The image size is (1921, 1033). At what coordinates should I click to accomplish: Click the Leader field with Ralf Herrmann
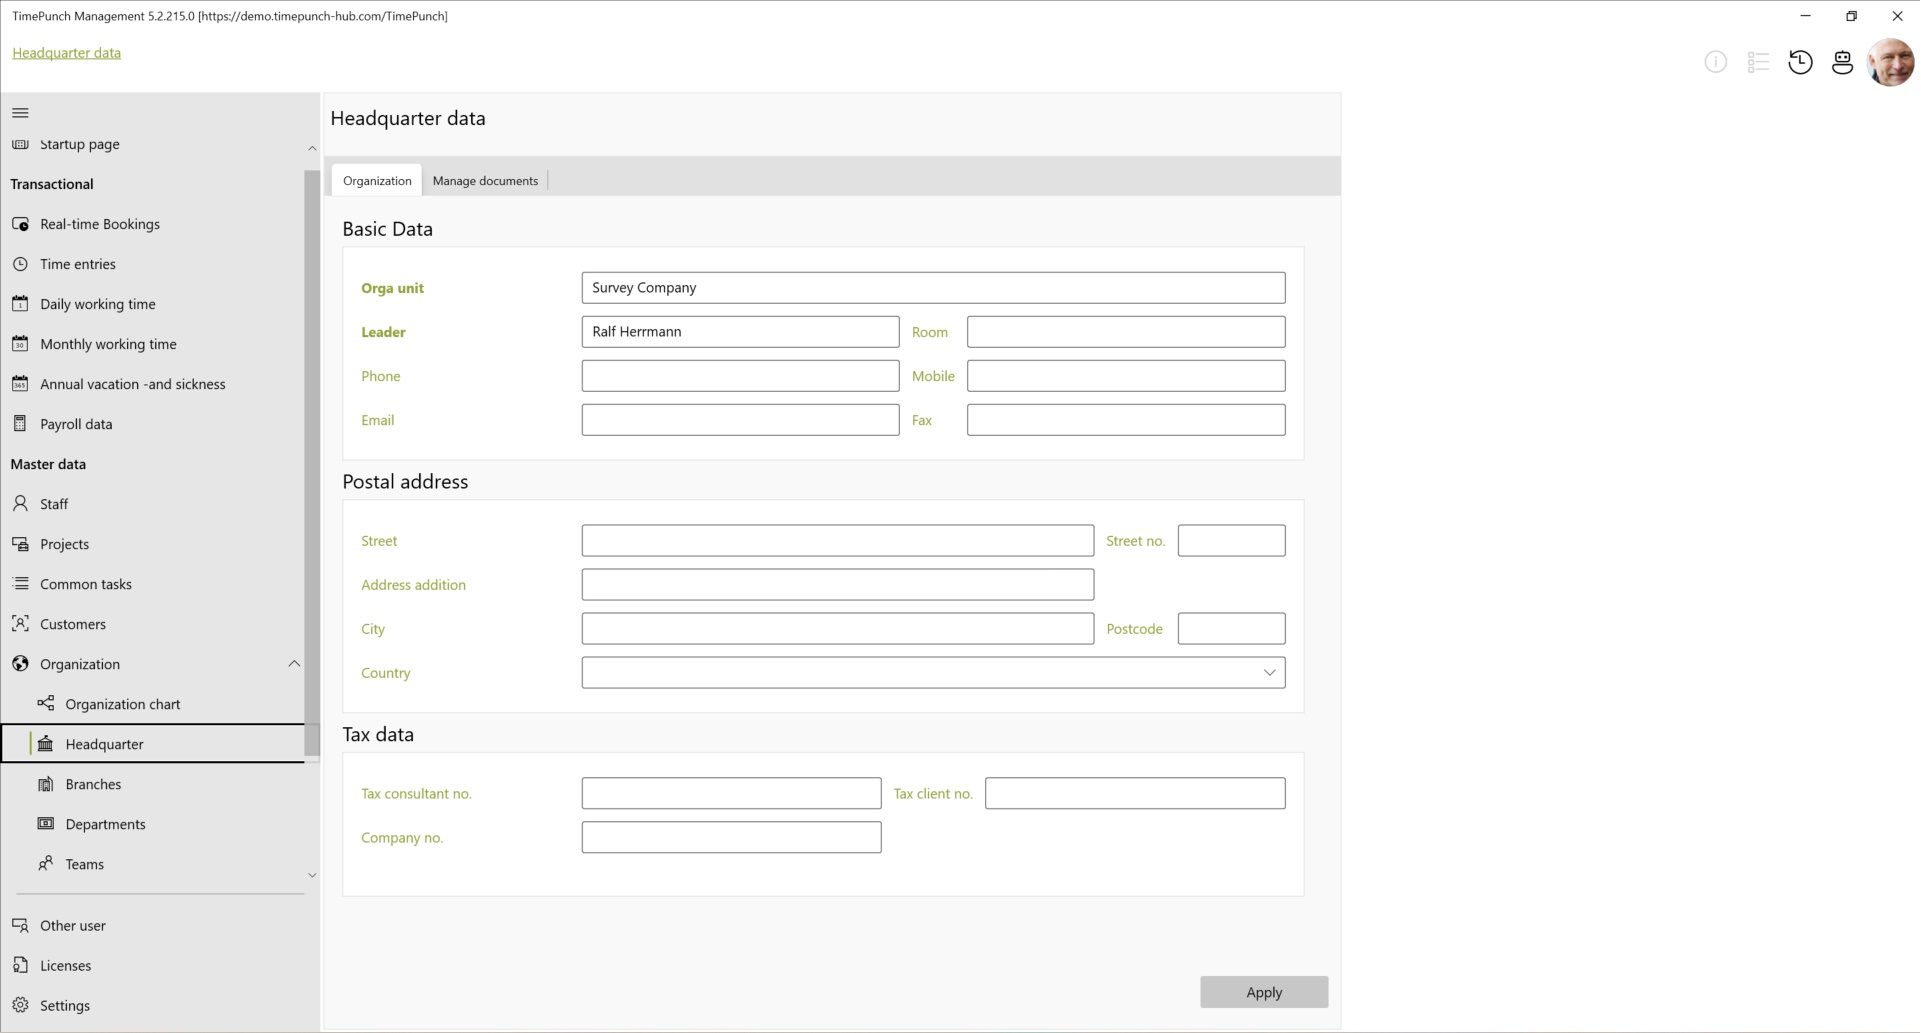[x=740, y=332]
